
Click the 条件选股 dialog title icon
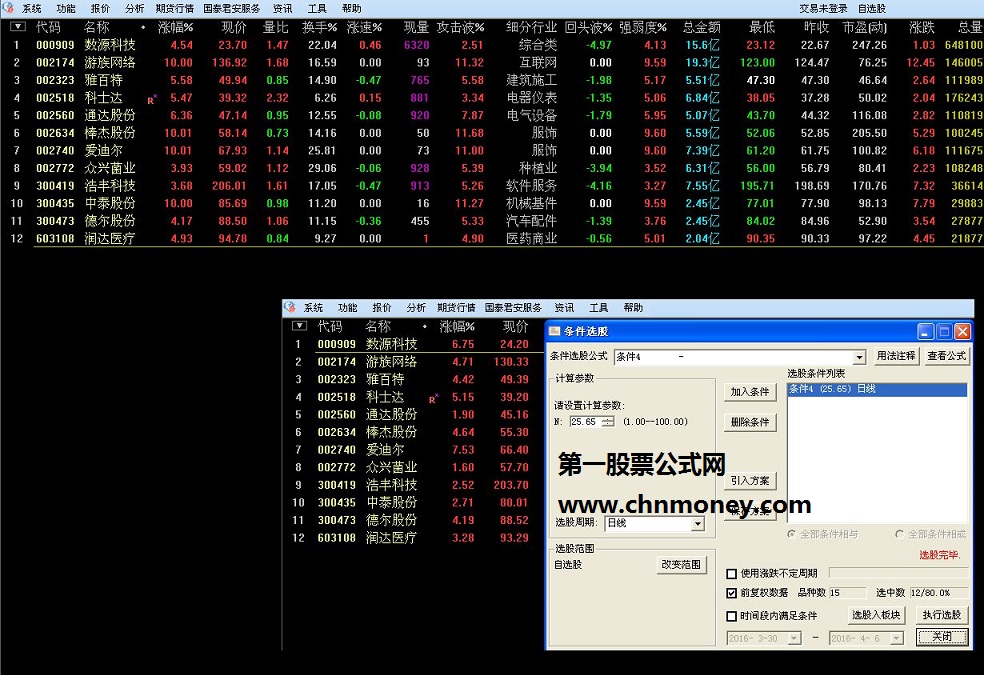[555, 331]
